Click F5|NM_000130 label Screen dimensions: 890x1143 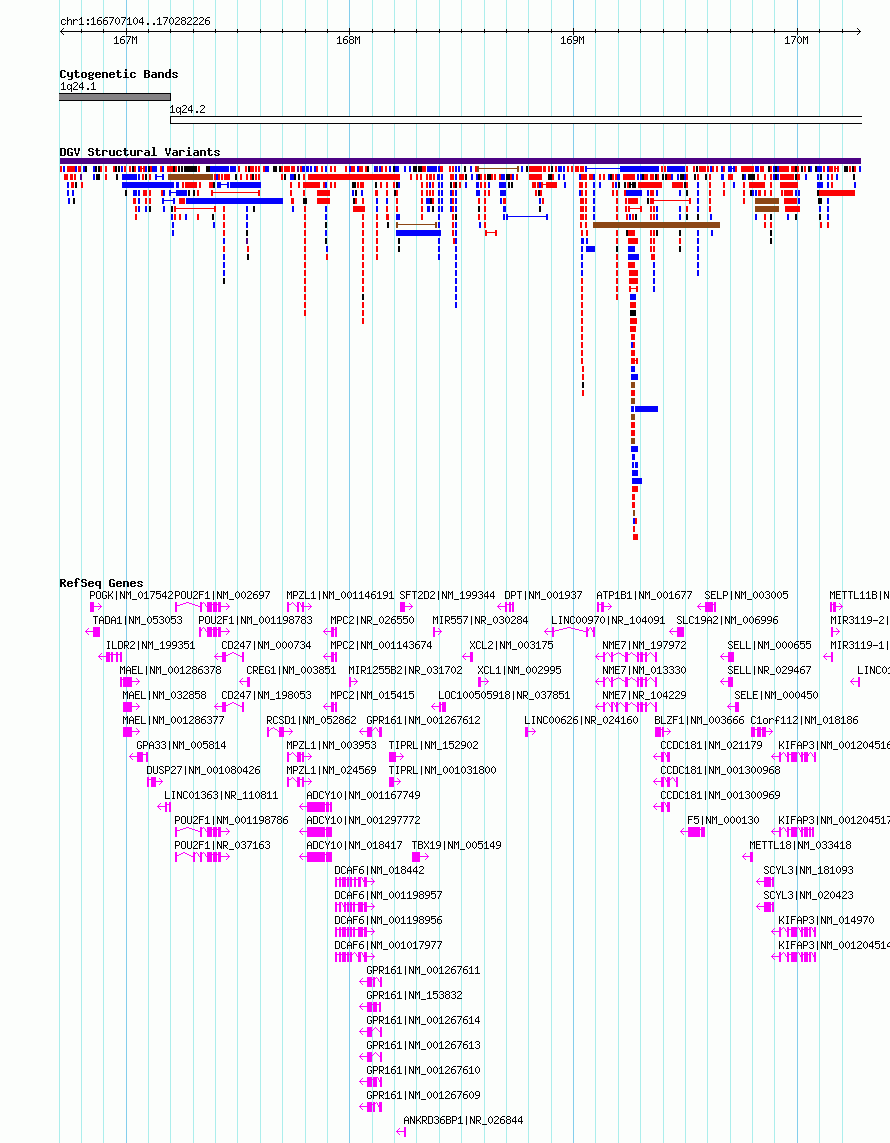723,820
